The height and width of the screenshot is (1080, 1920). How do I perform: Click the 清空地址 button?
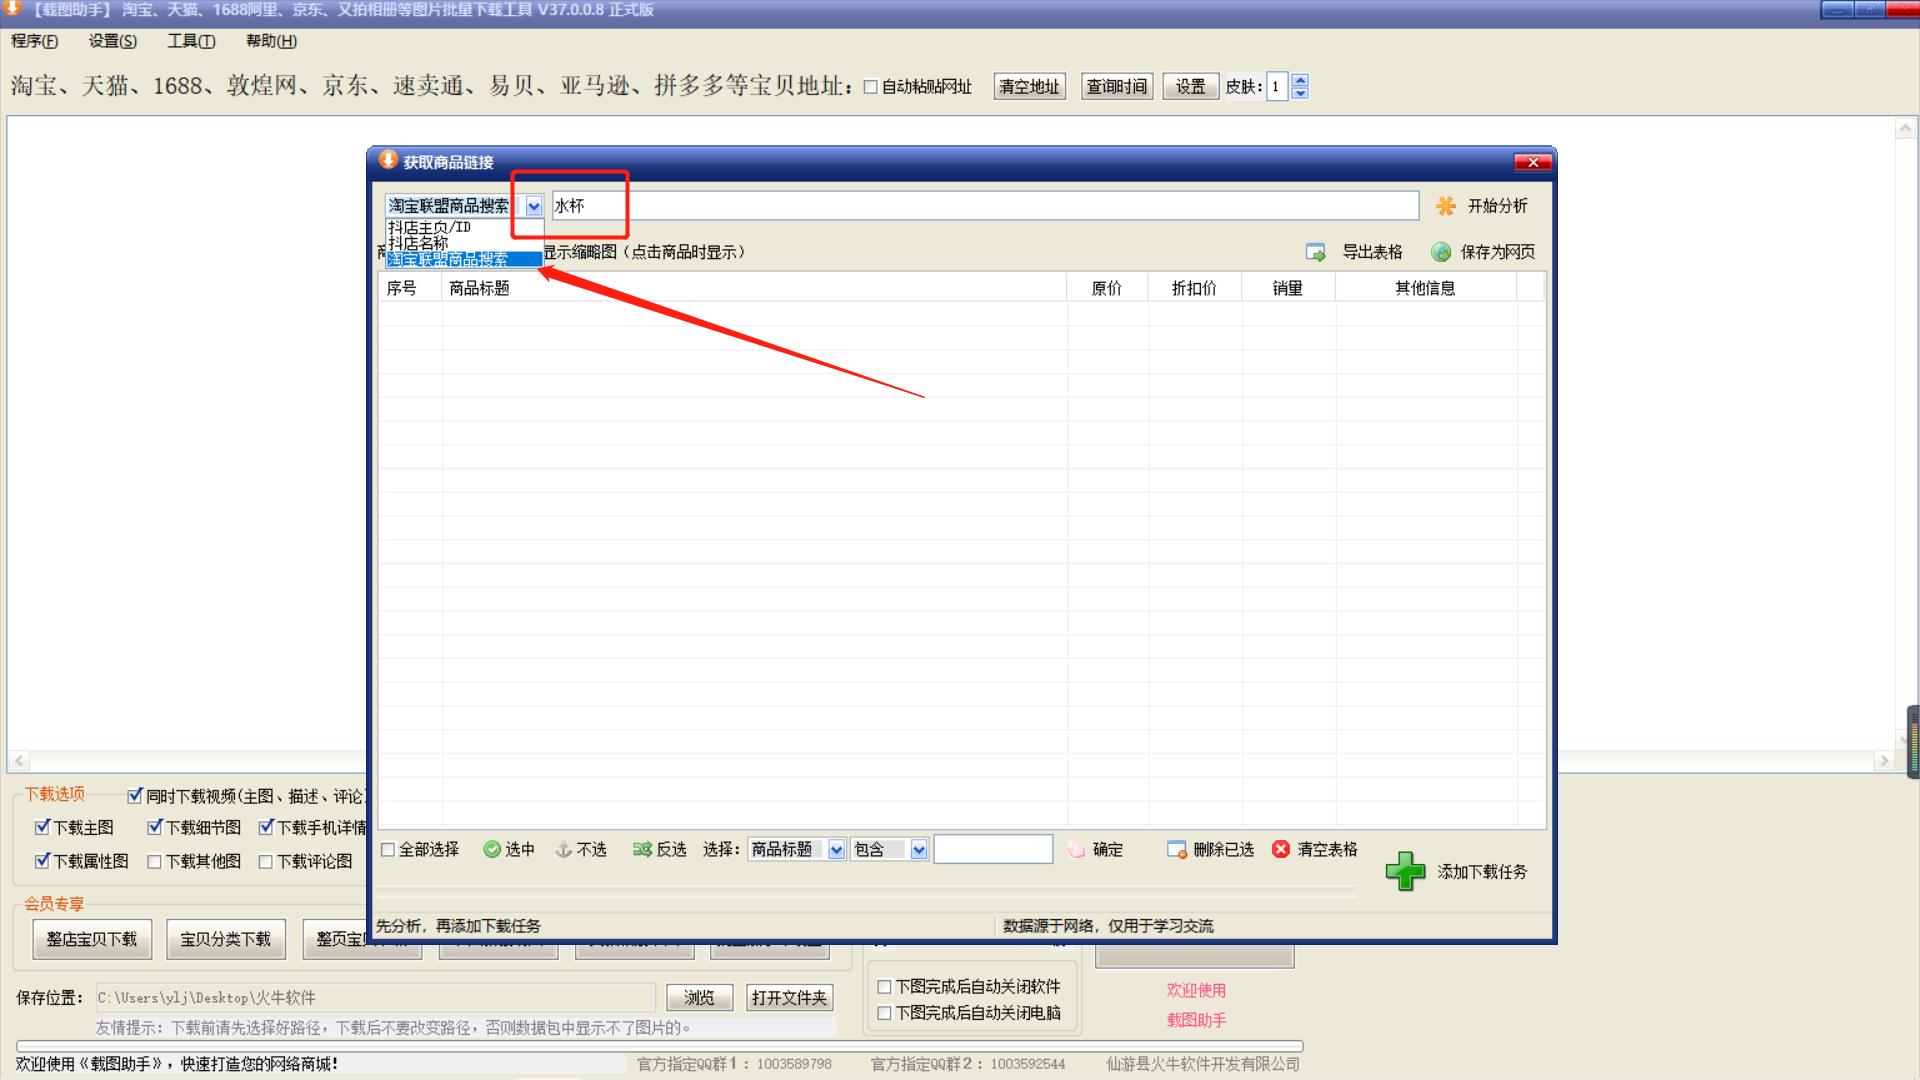click(x=1029, y=87)
